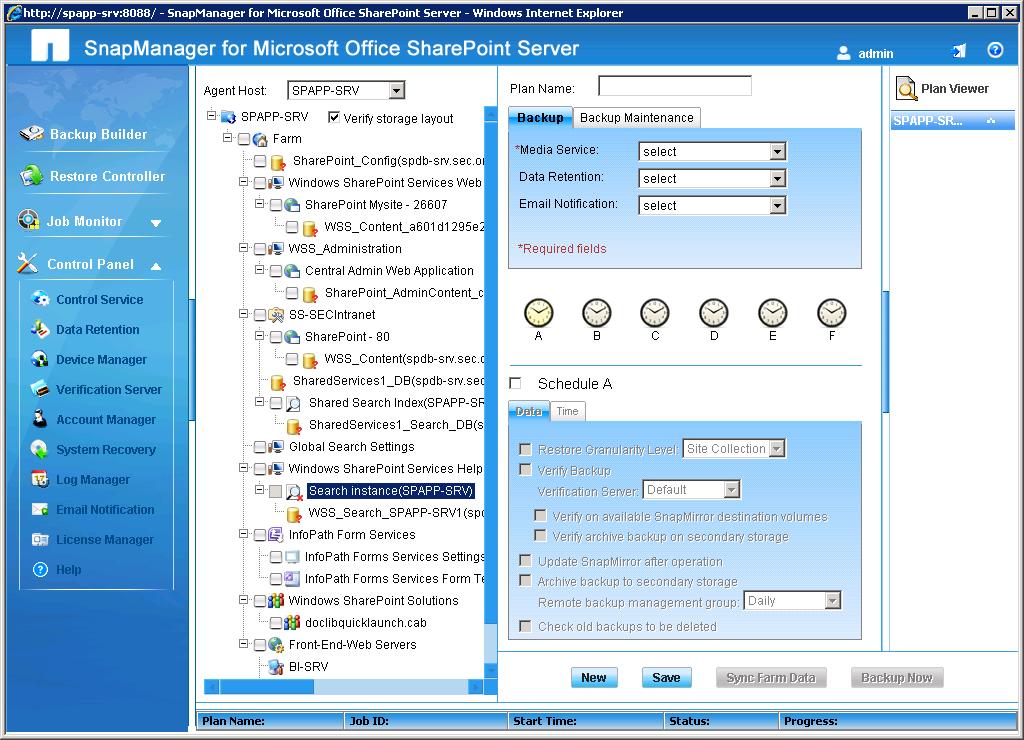Check the WSS_Administration checkbox
The width and height of the screenshot is (1024, 740).
pos(261,249)
